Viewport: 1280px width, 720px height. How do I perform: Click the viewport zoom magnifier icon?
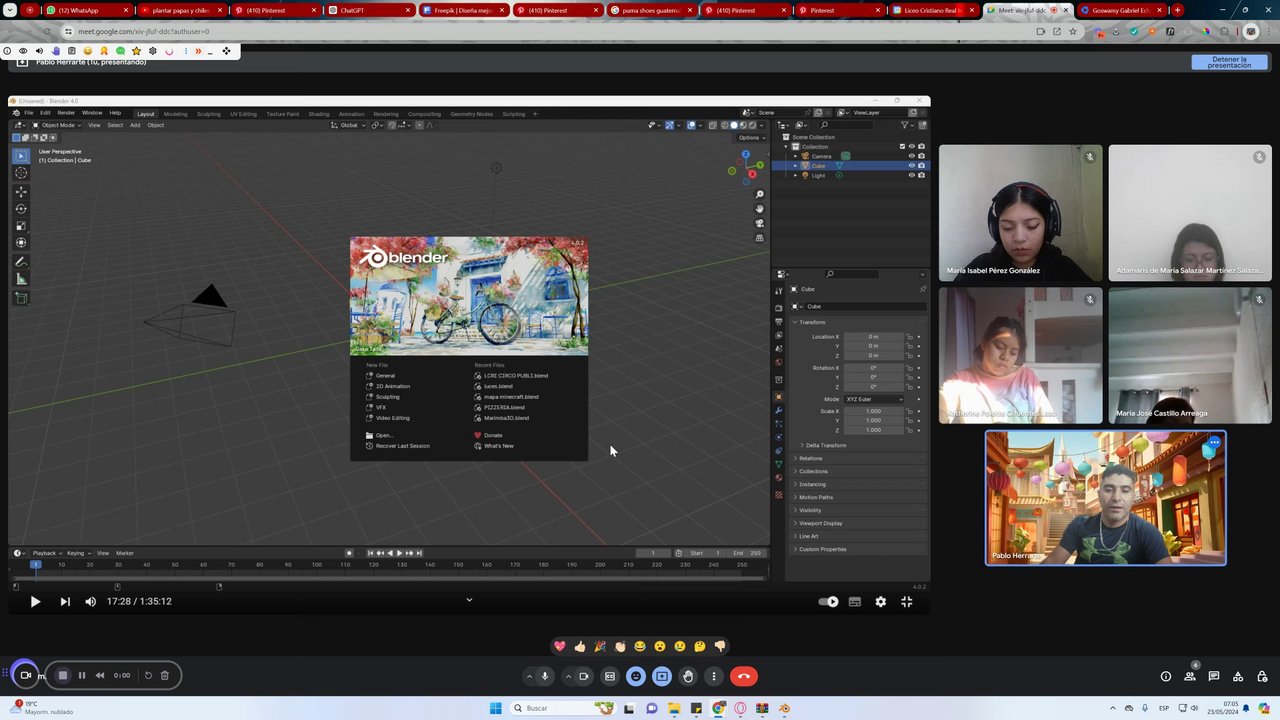[760, 194]
